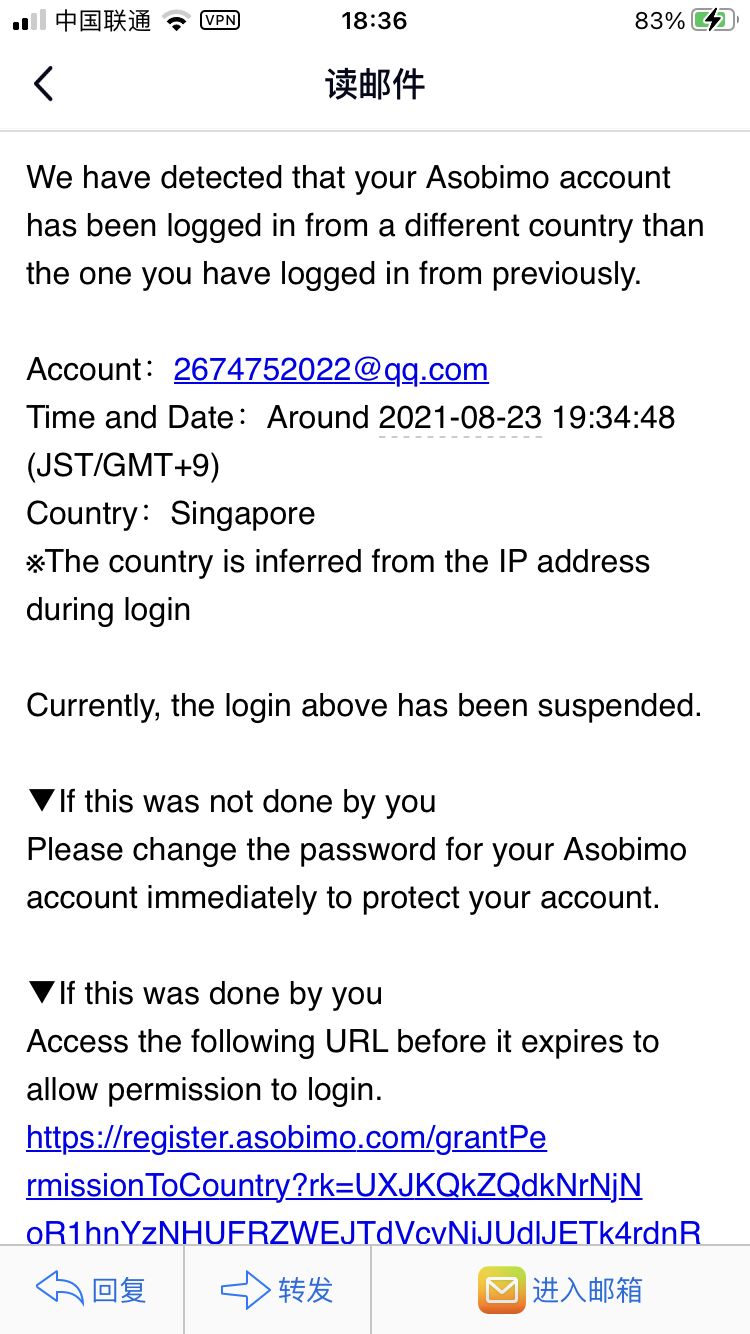Tap the 读邮件 page title
The height and width of the screenshot is (1334, 750).
click(375, 84)
